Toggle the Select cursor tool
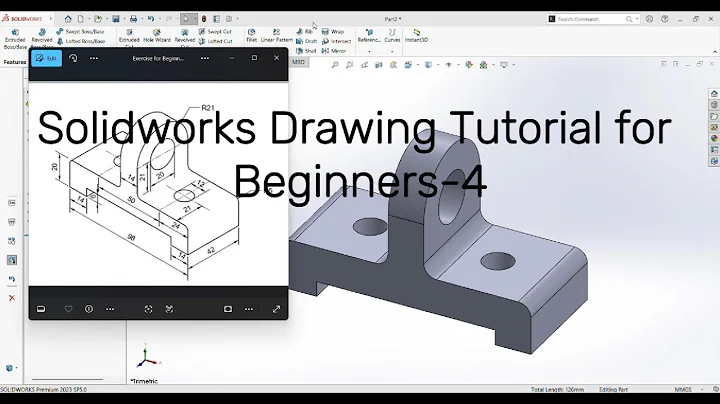This screenshot has height=404, width=720. point(186,19)
